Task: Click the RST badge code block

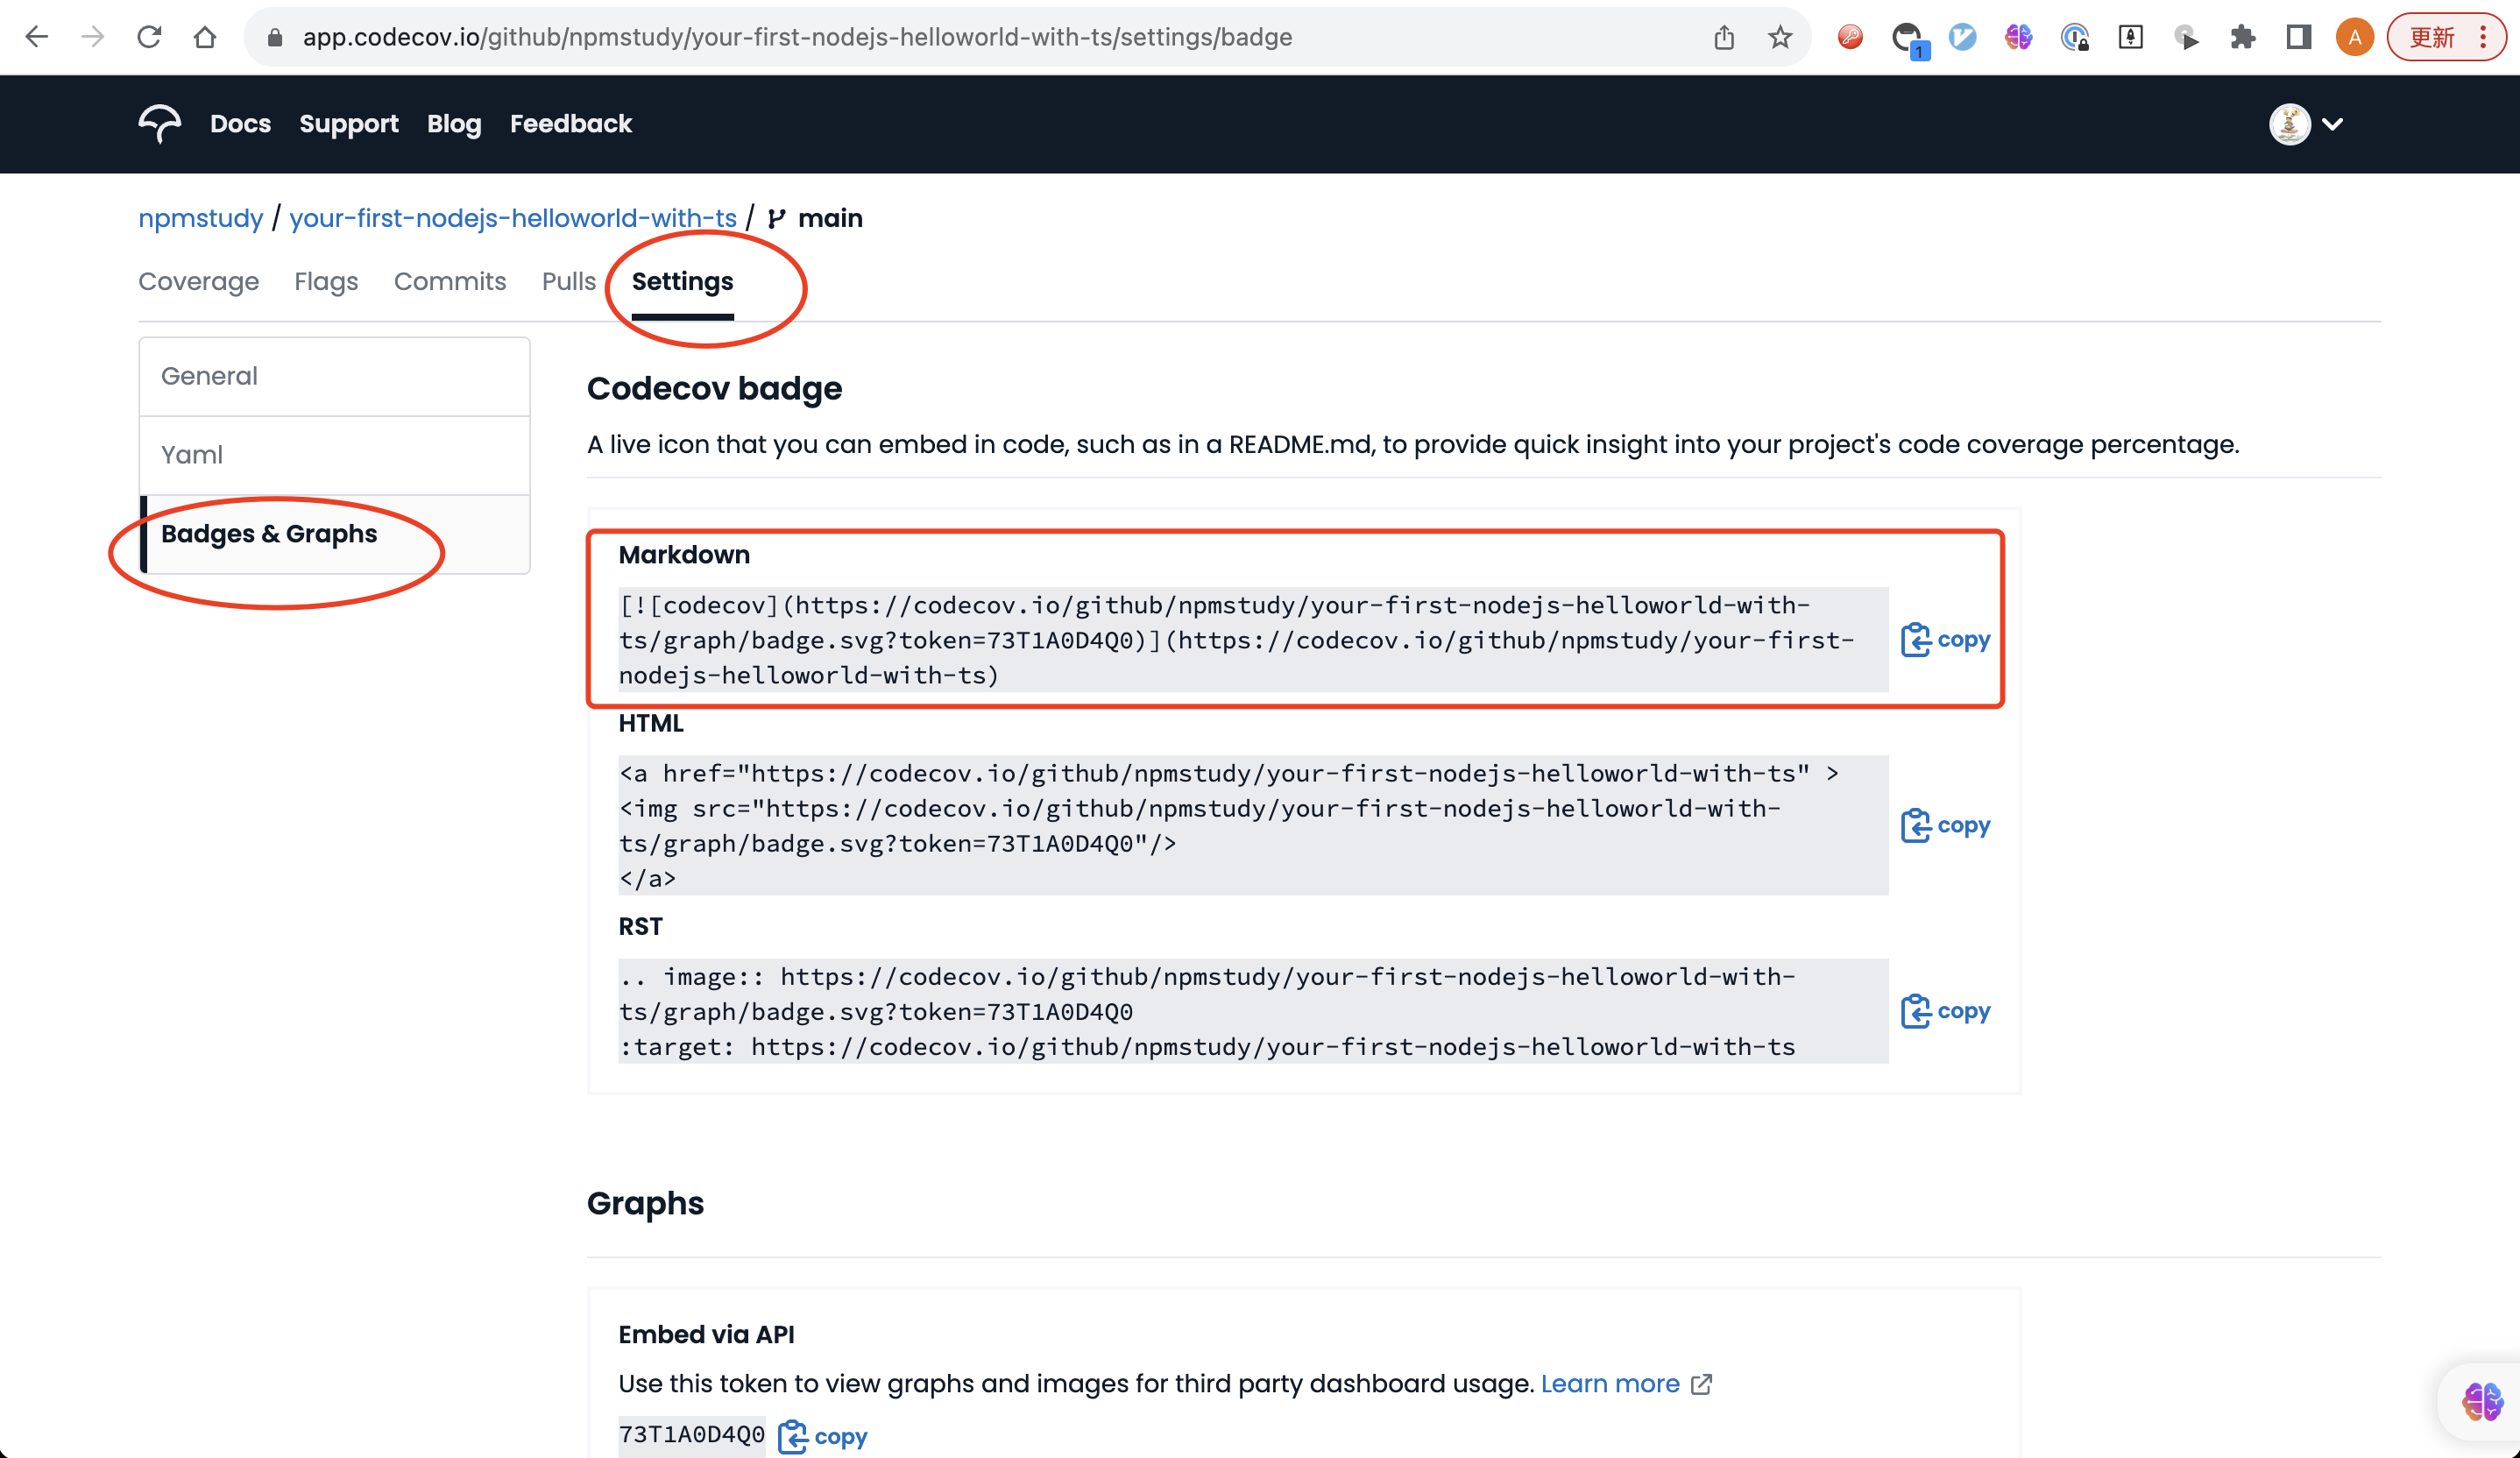Action: coord(1253,1011)
